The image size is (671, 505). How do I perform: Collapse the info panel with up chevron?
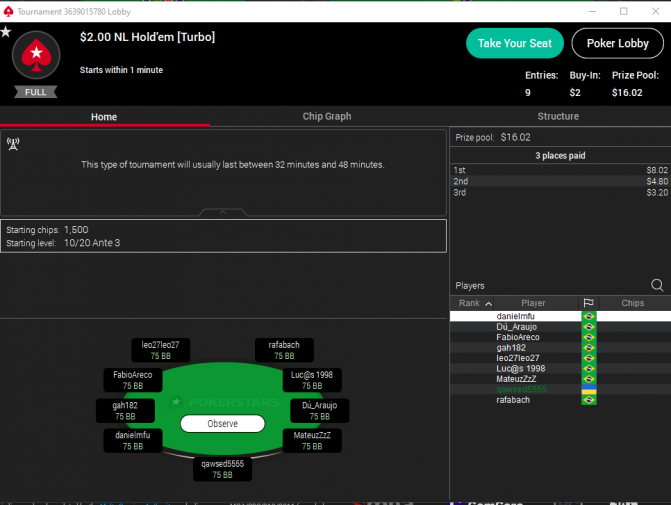tap(223, 212)
